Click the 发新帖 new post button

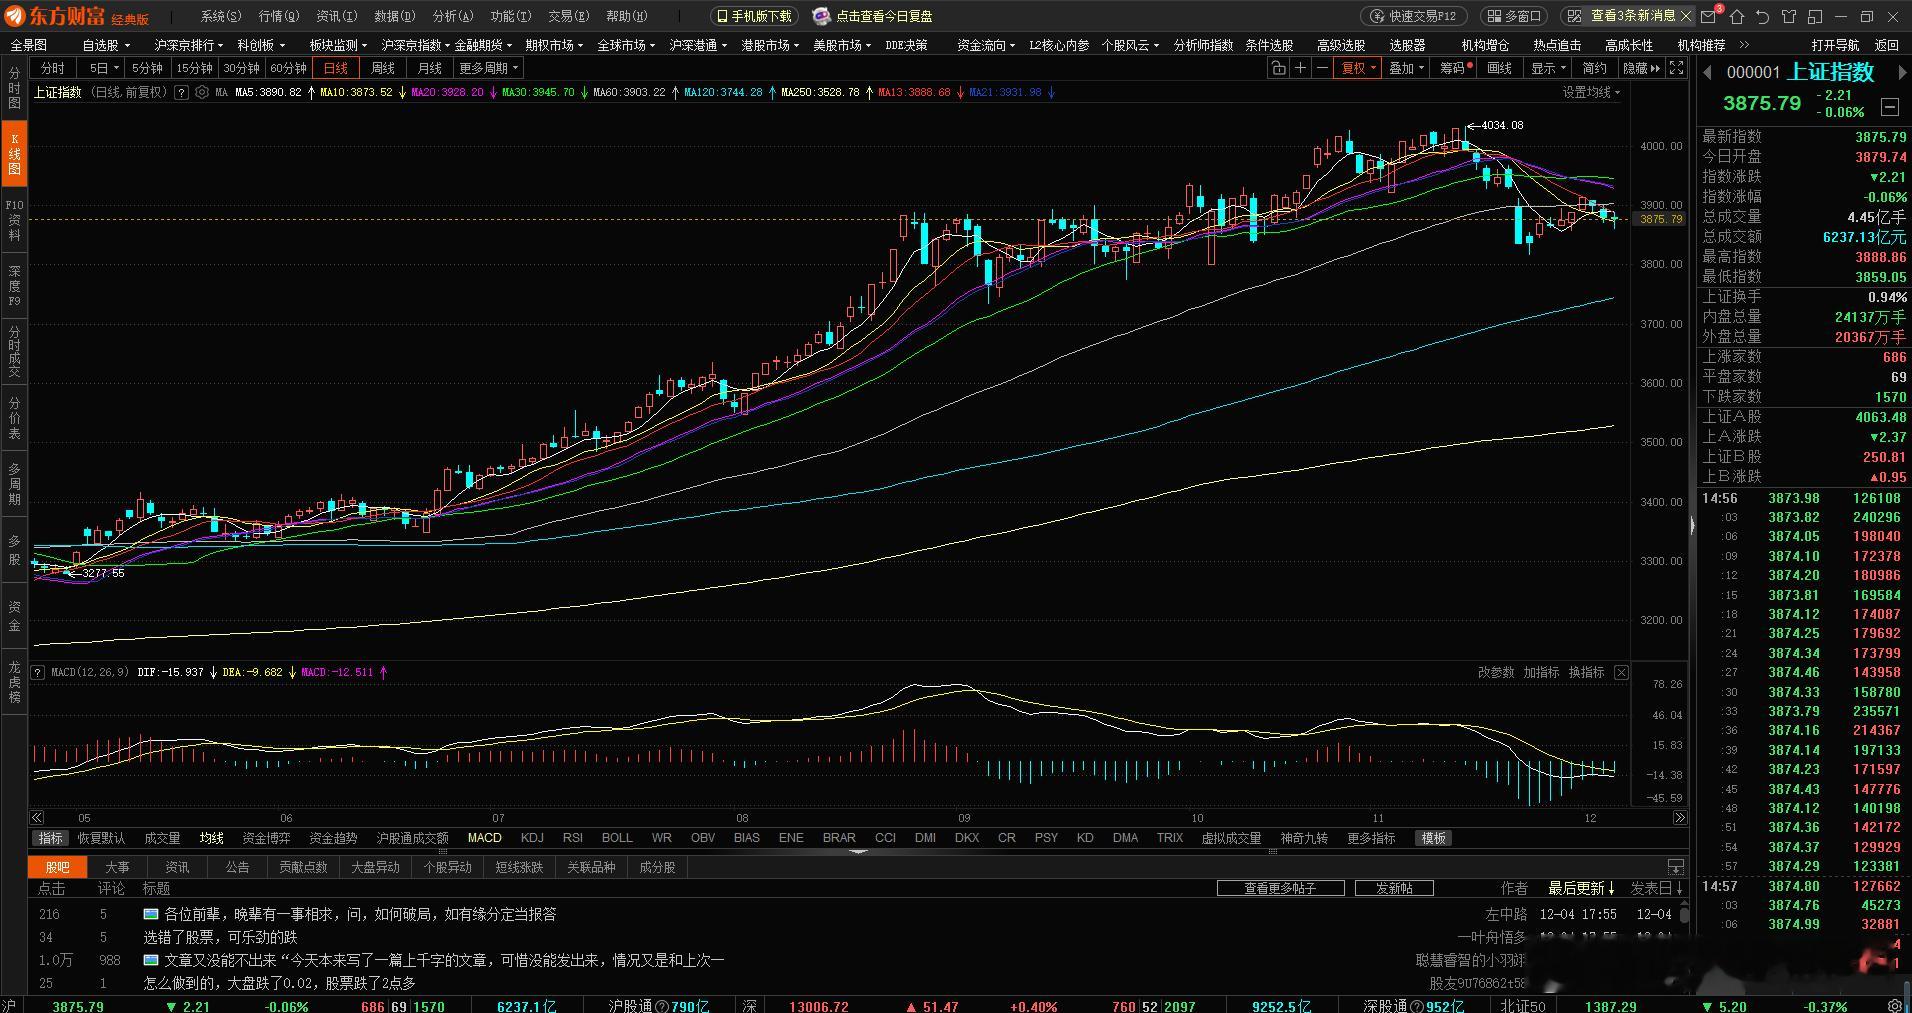pyautogui.click(x=1394, y=888)
